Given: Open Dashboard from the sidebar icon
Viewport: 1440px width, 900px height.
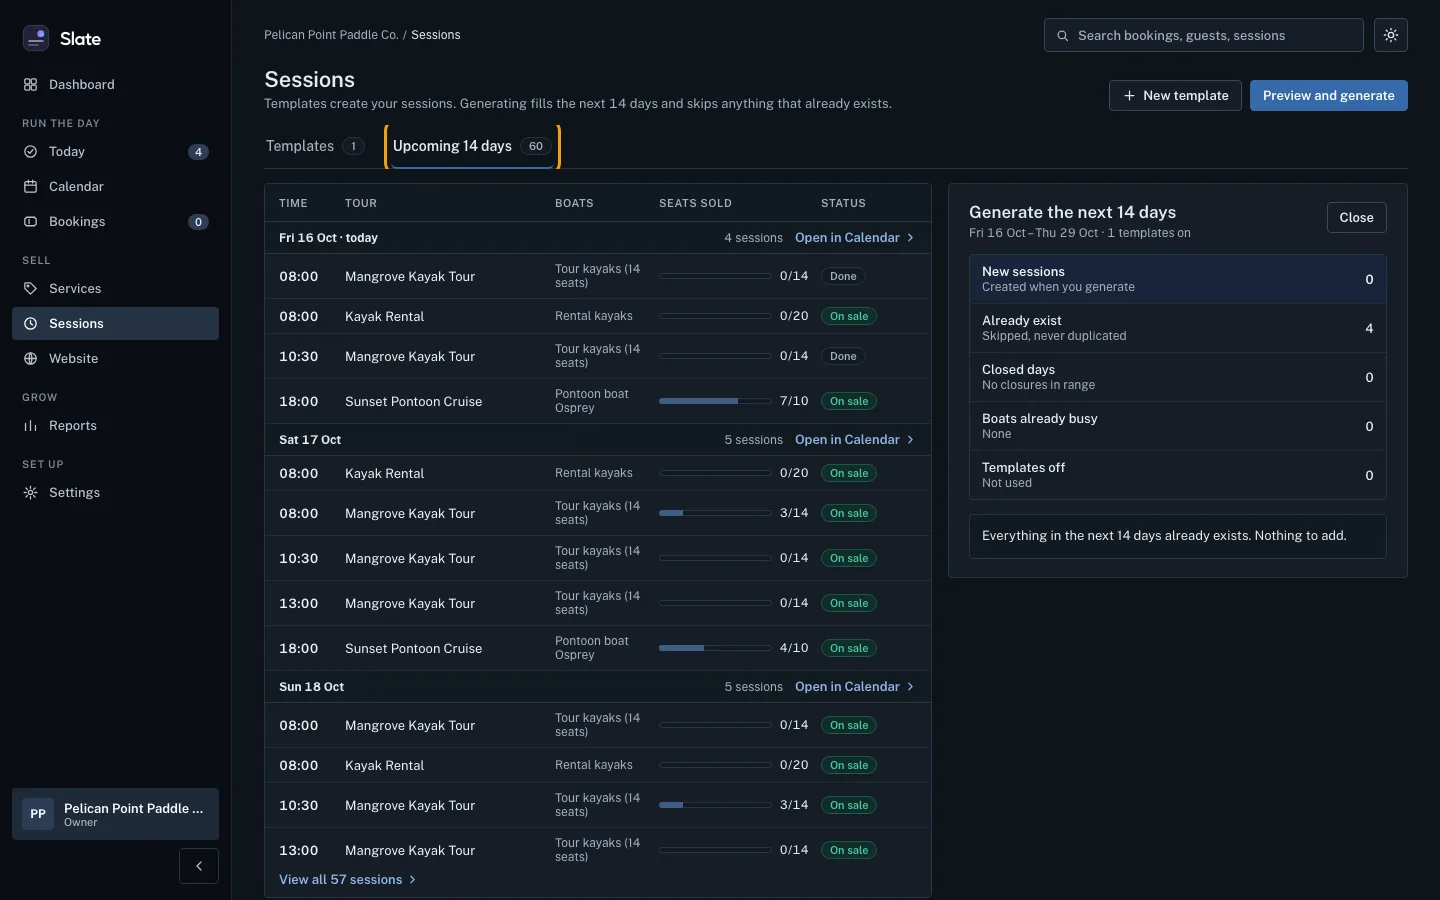Looking at the screenshot, I should (x=30, y=85).
